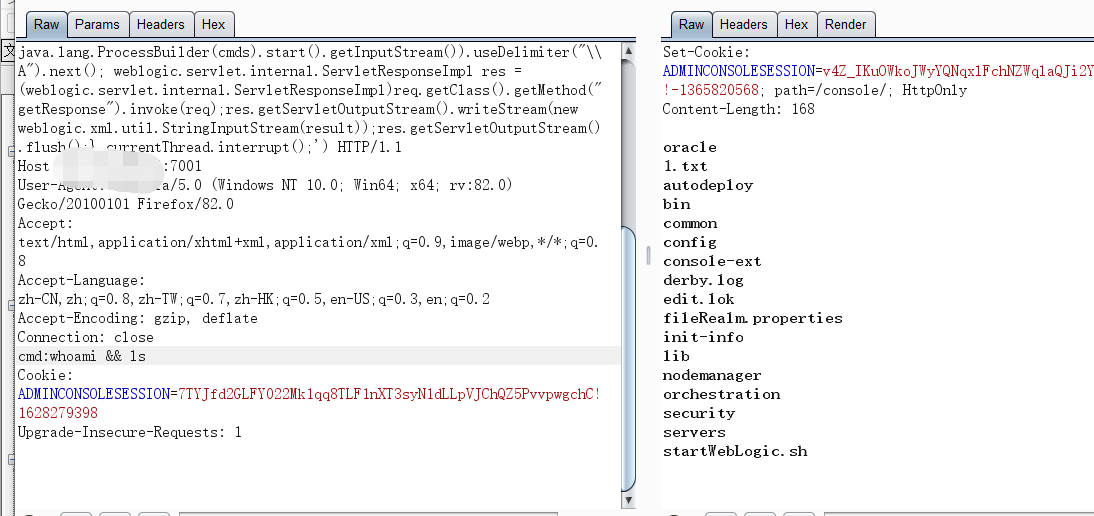Click the 'Gecko/20100101 Firefox/82.0' line
Image resolution: width=1094 pixels, height=516 pixels.
tap(126, 204)
